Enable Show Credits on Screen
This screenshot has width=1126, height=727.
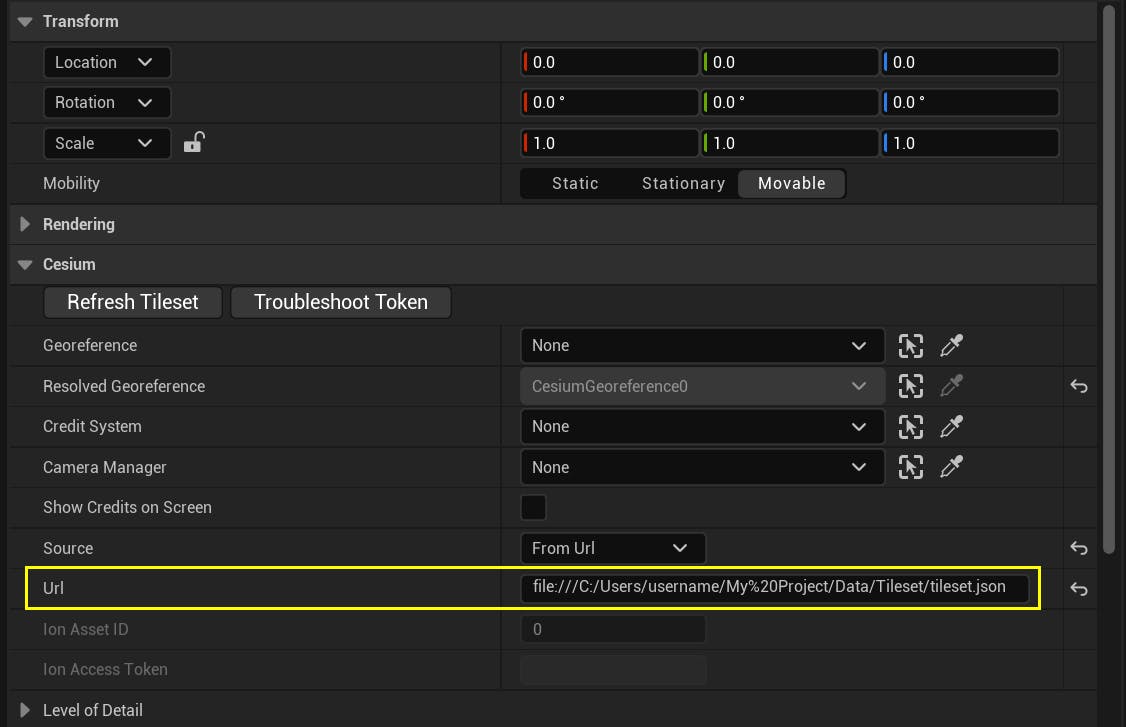pyautogui.click(x=533, y=507)
